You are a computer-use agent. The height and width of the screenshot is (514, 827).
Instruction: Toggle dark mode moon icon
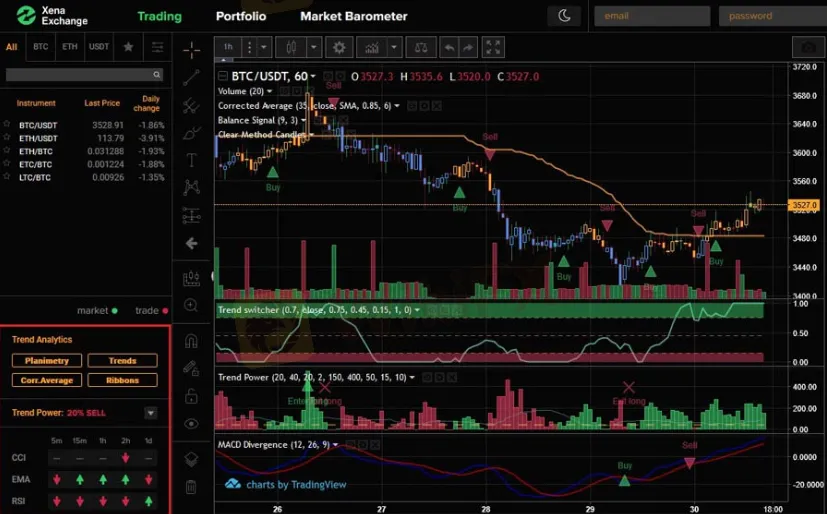(564, 16)
